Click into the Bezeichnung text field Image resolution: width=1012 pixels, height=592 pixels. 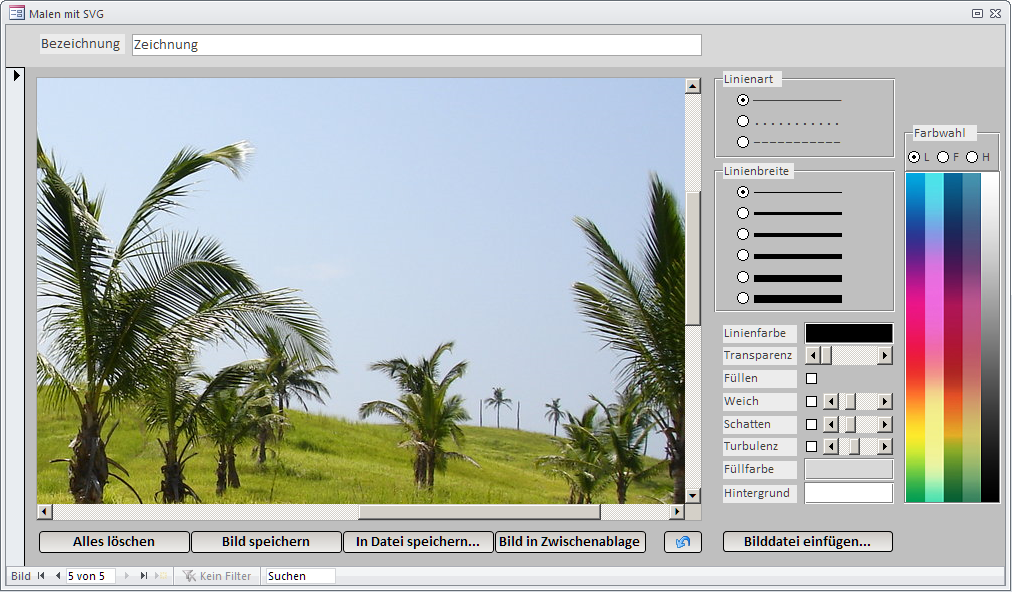point(416,45)
